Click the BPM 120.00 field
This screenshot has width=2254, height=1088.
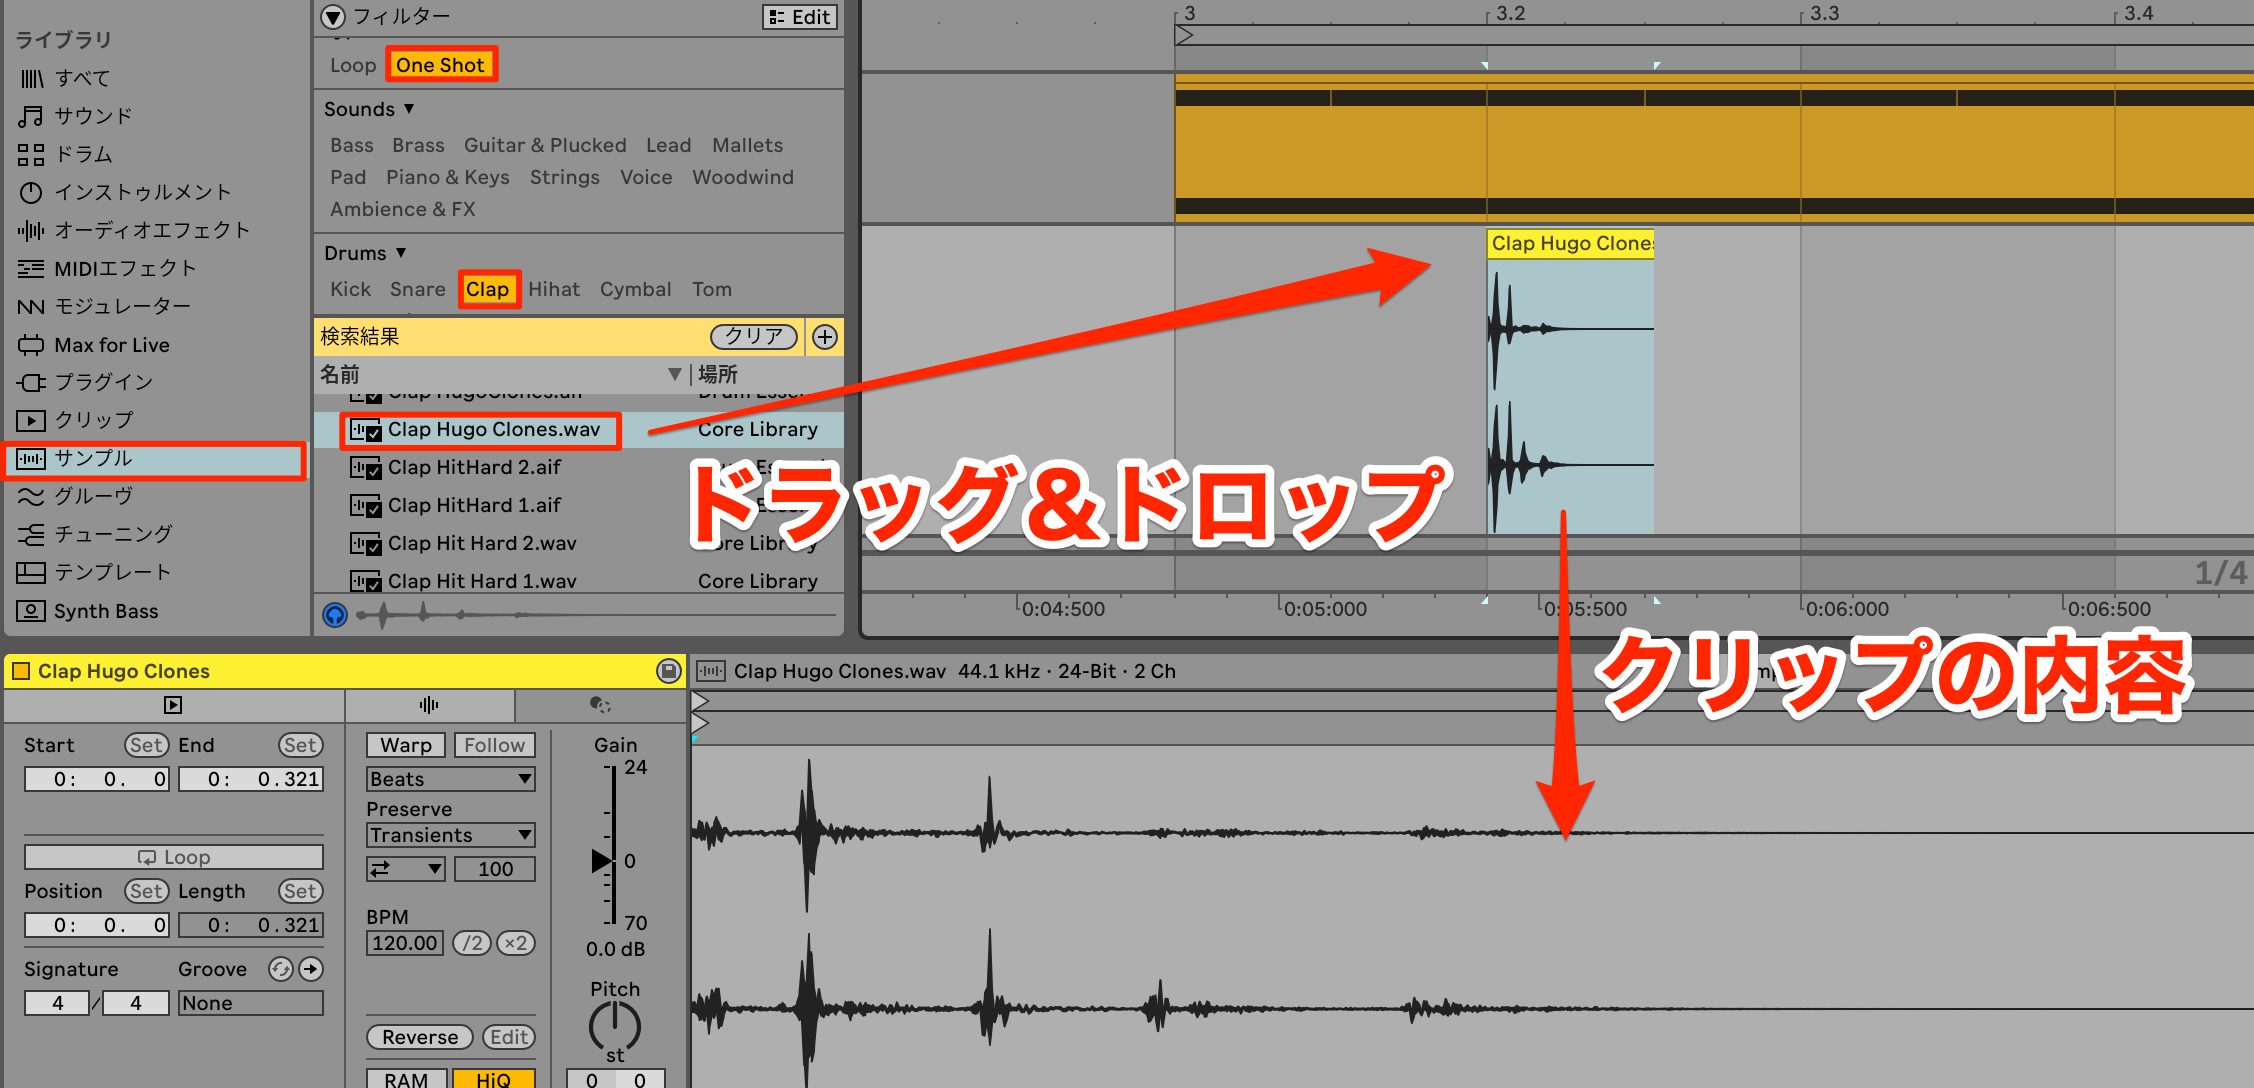(405, 943)
